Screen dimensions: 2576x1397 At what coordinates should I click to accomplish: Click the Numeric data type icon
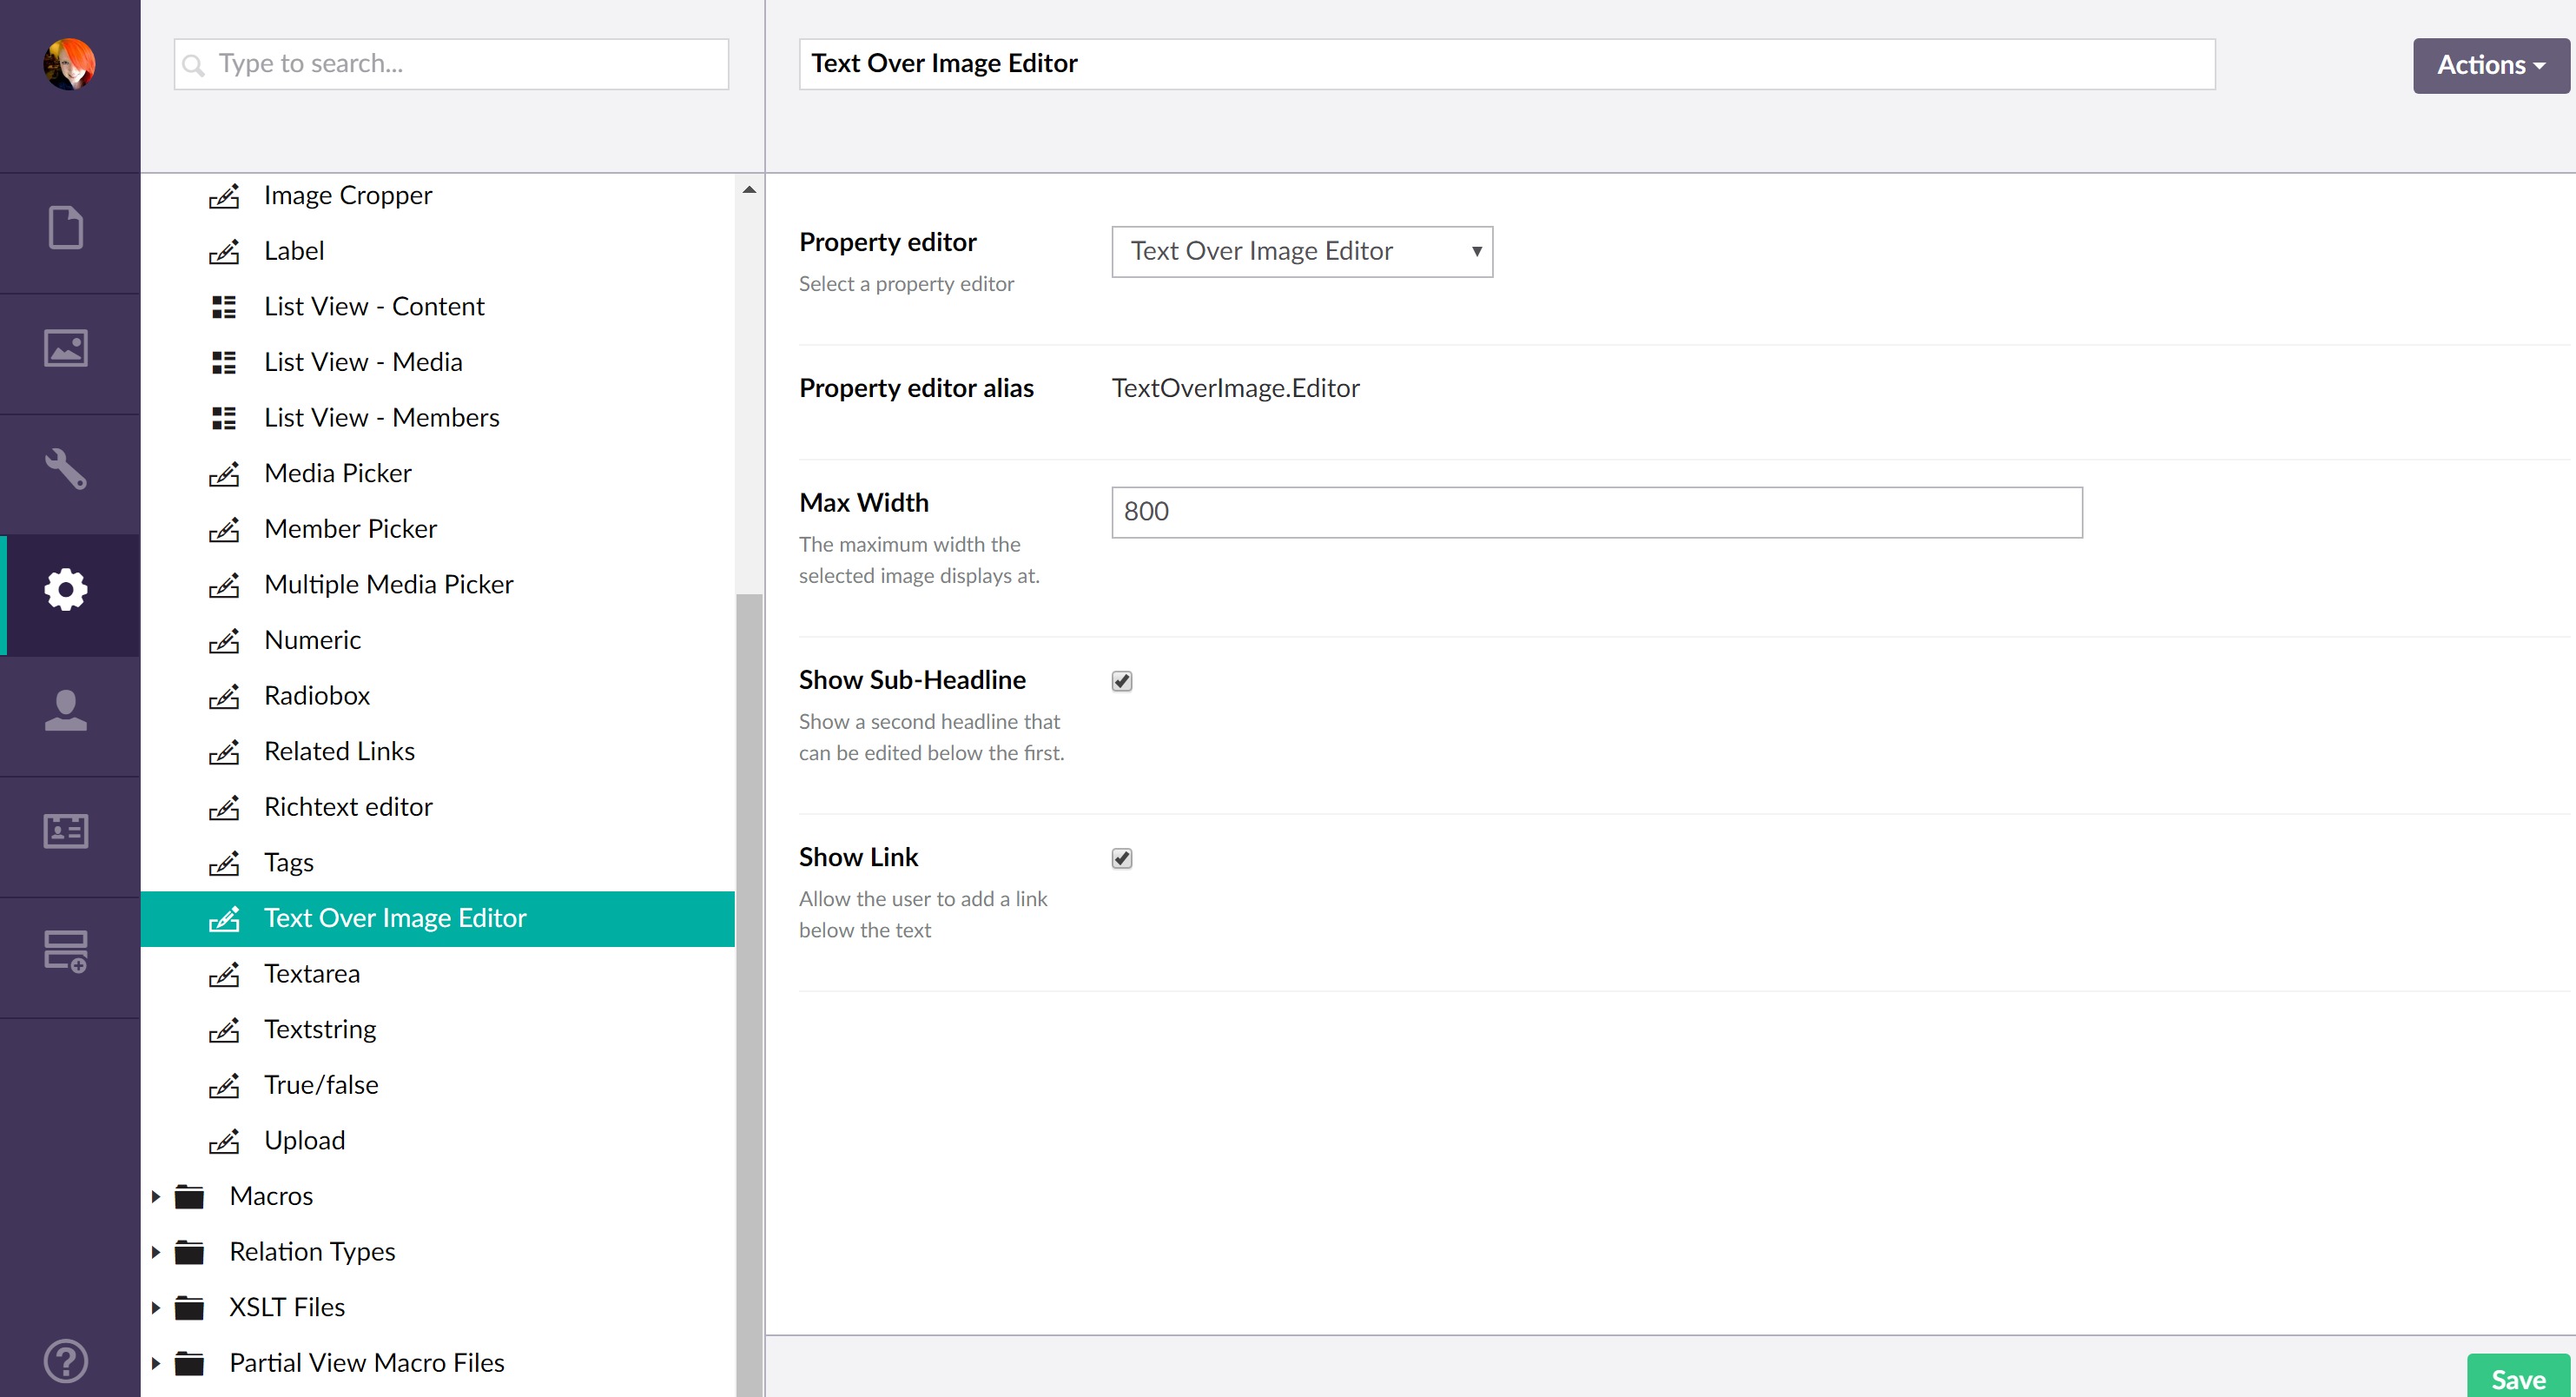[x=224, y=641]
